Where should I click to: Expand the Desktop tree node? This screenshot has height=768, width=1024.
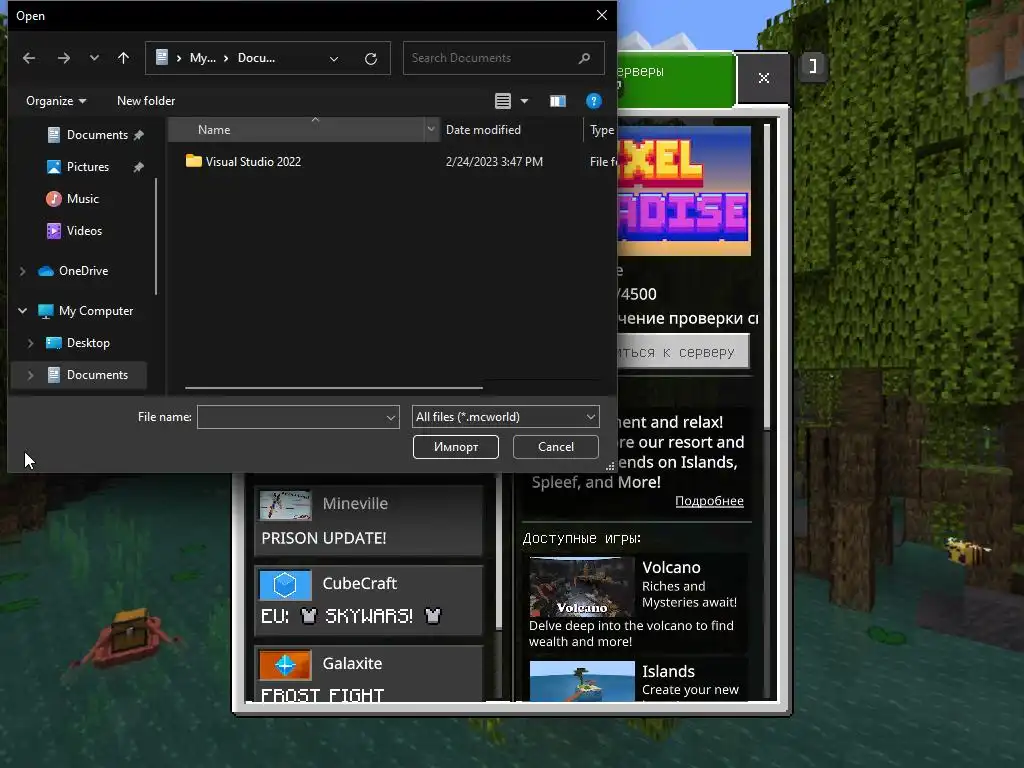(31, 343)
